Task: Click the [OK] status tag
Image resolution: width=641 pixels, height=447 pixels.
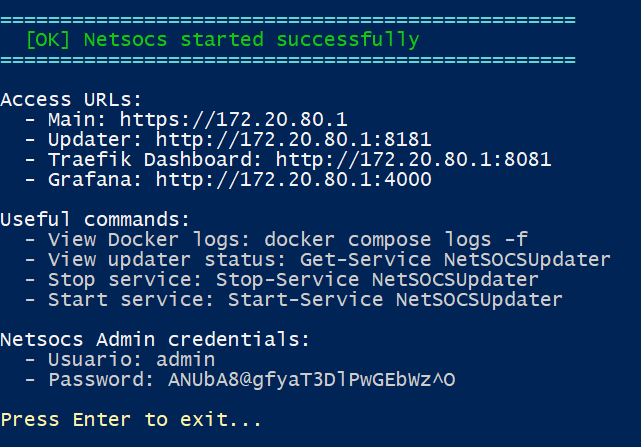Action: click(50, 40)
